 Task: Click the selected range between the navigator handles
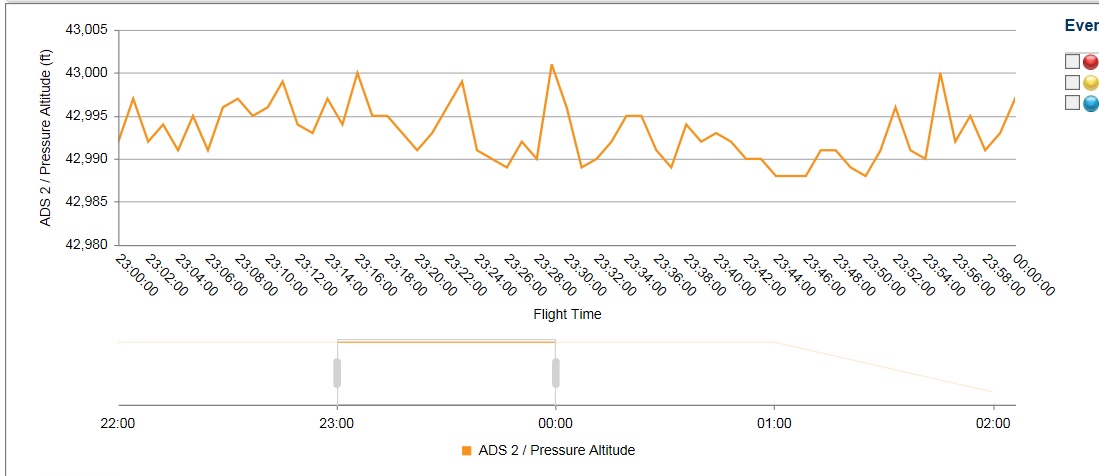(x=446, y=370)
